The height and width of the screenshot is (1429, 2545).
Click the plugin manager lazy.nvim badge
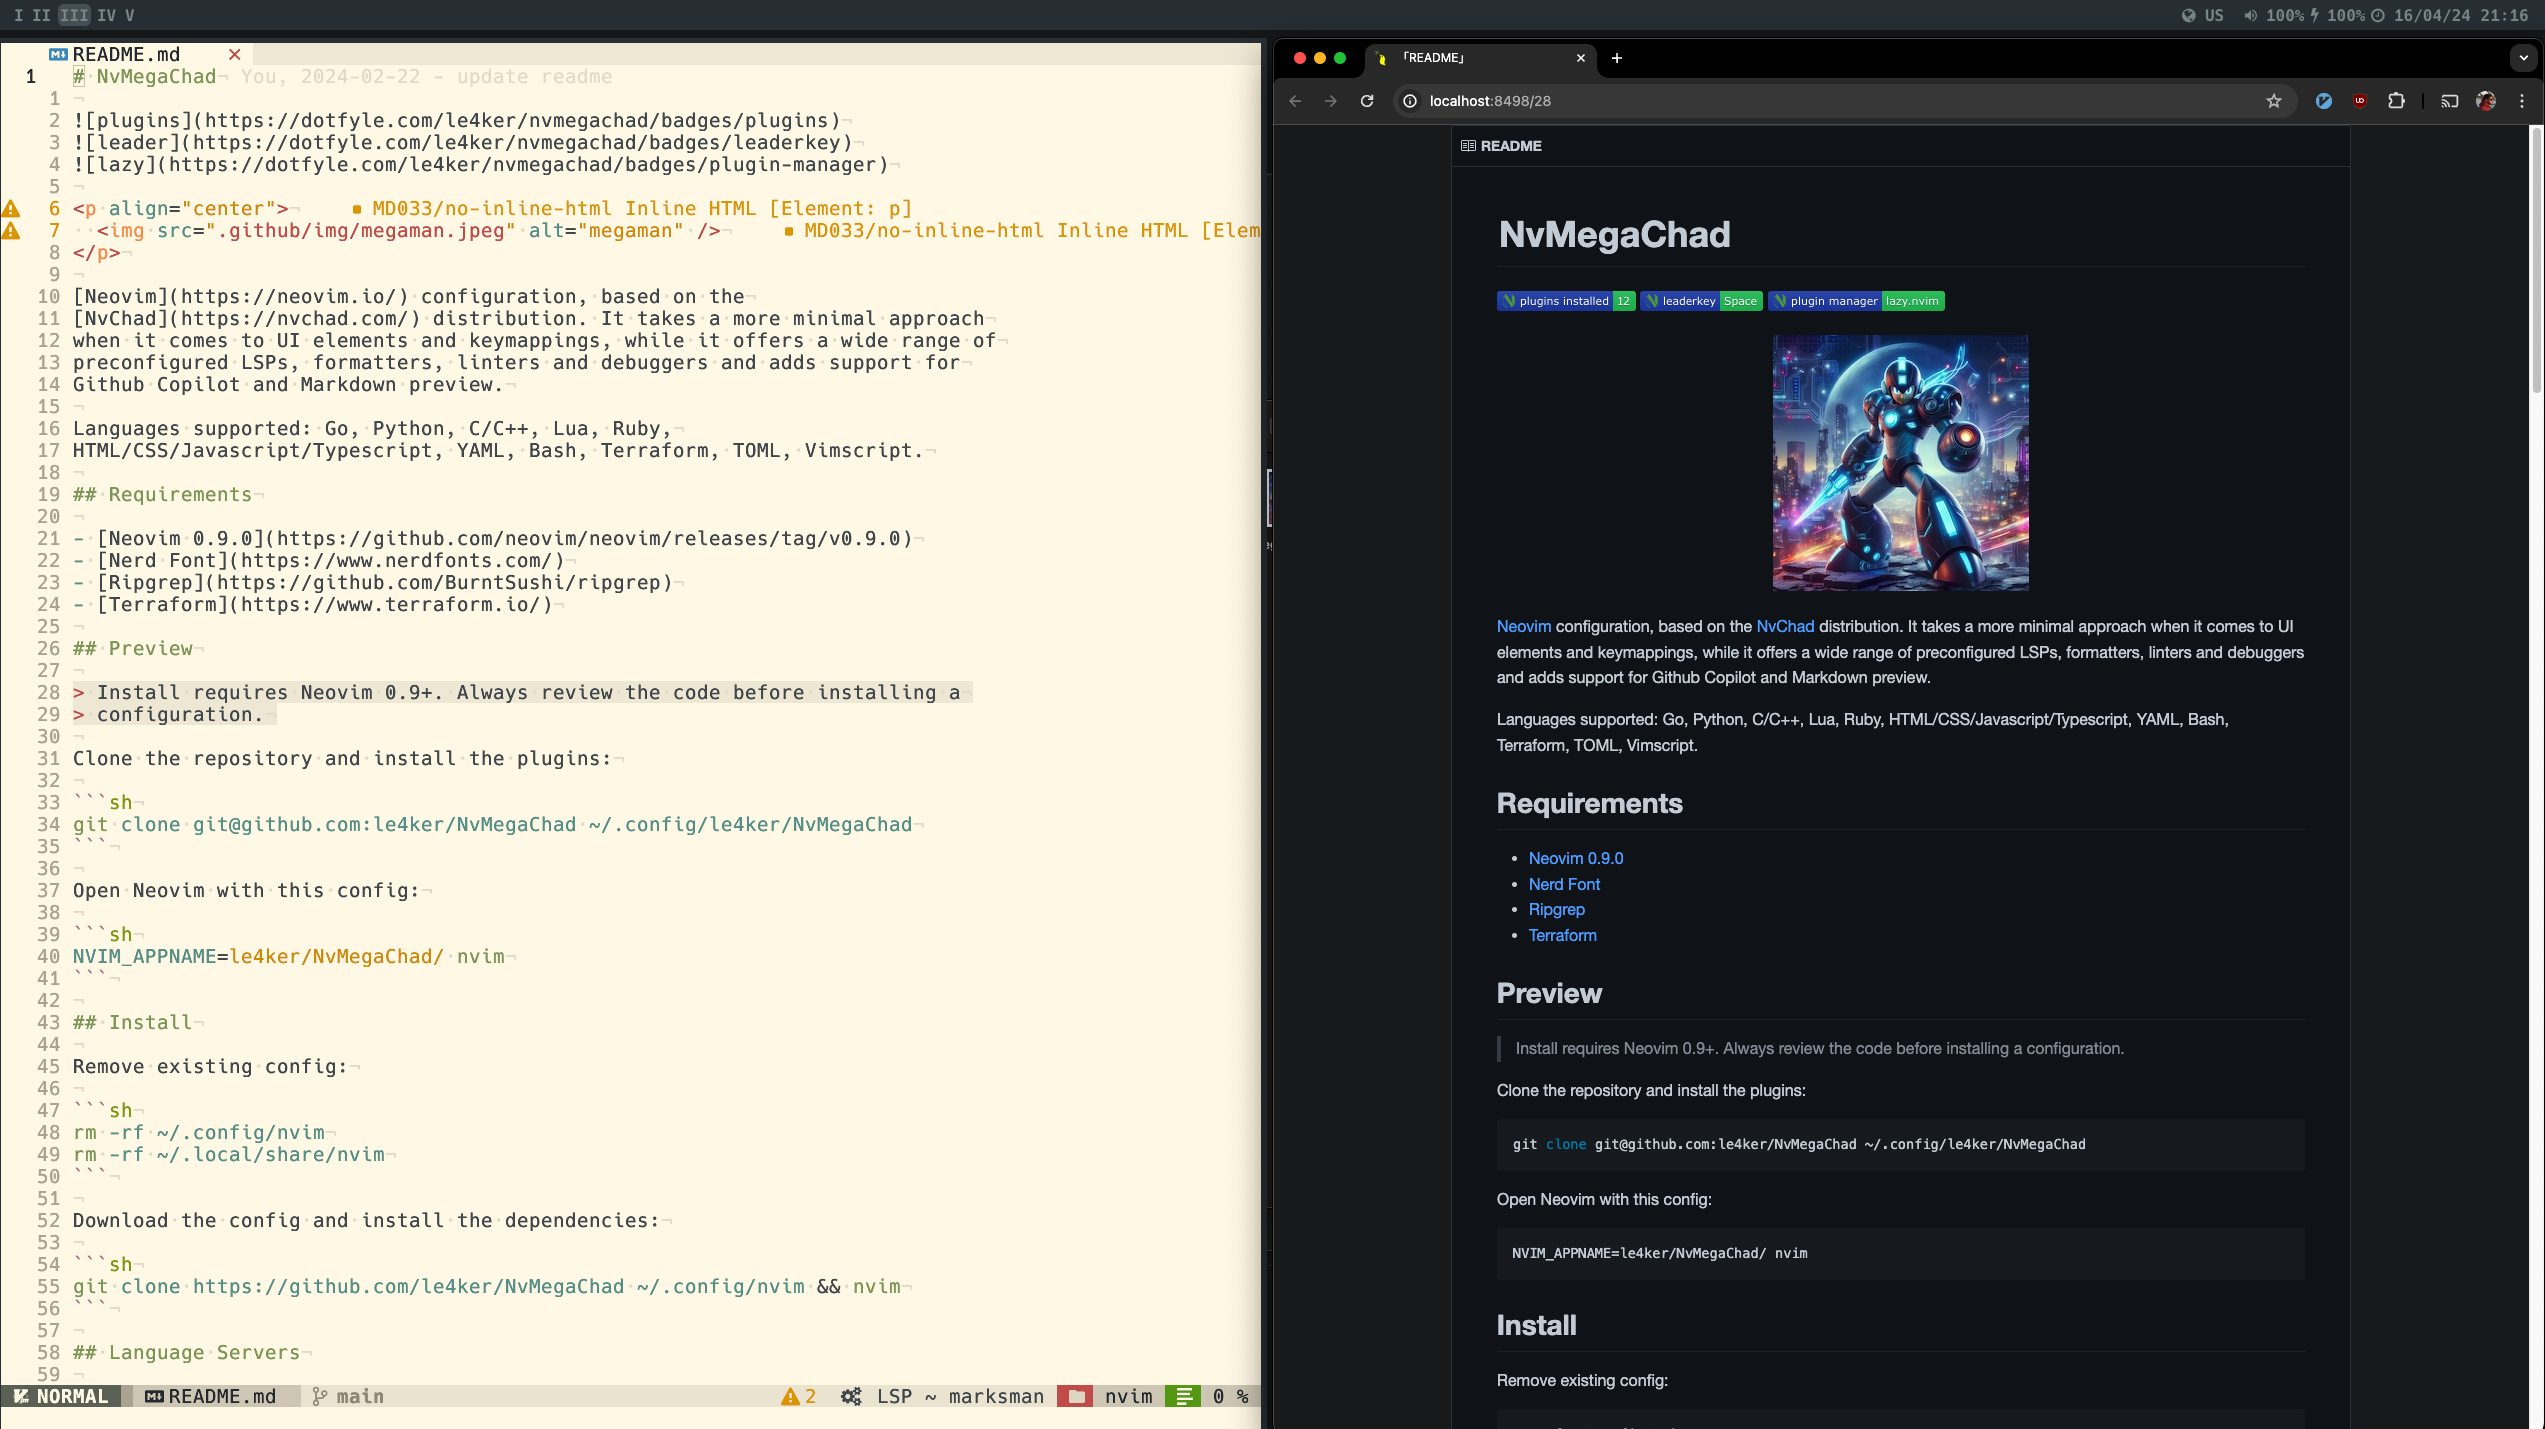point(1856,301)
